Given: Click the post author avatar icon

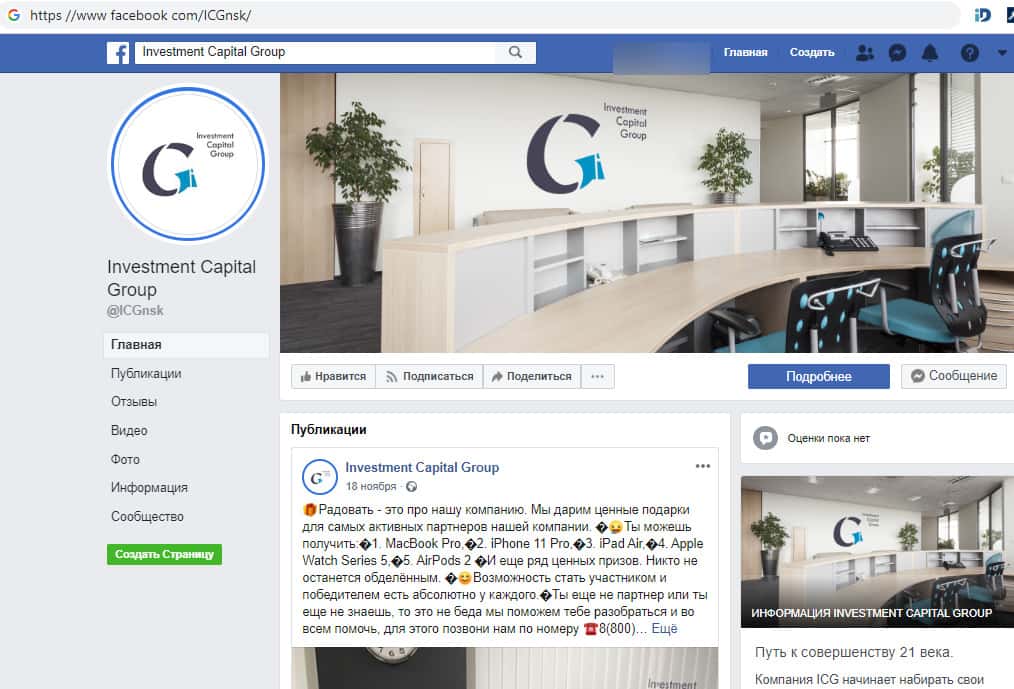Looking at the screenshot, I should (x=319, y=477).
